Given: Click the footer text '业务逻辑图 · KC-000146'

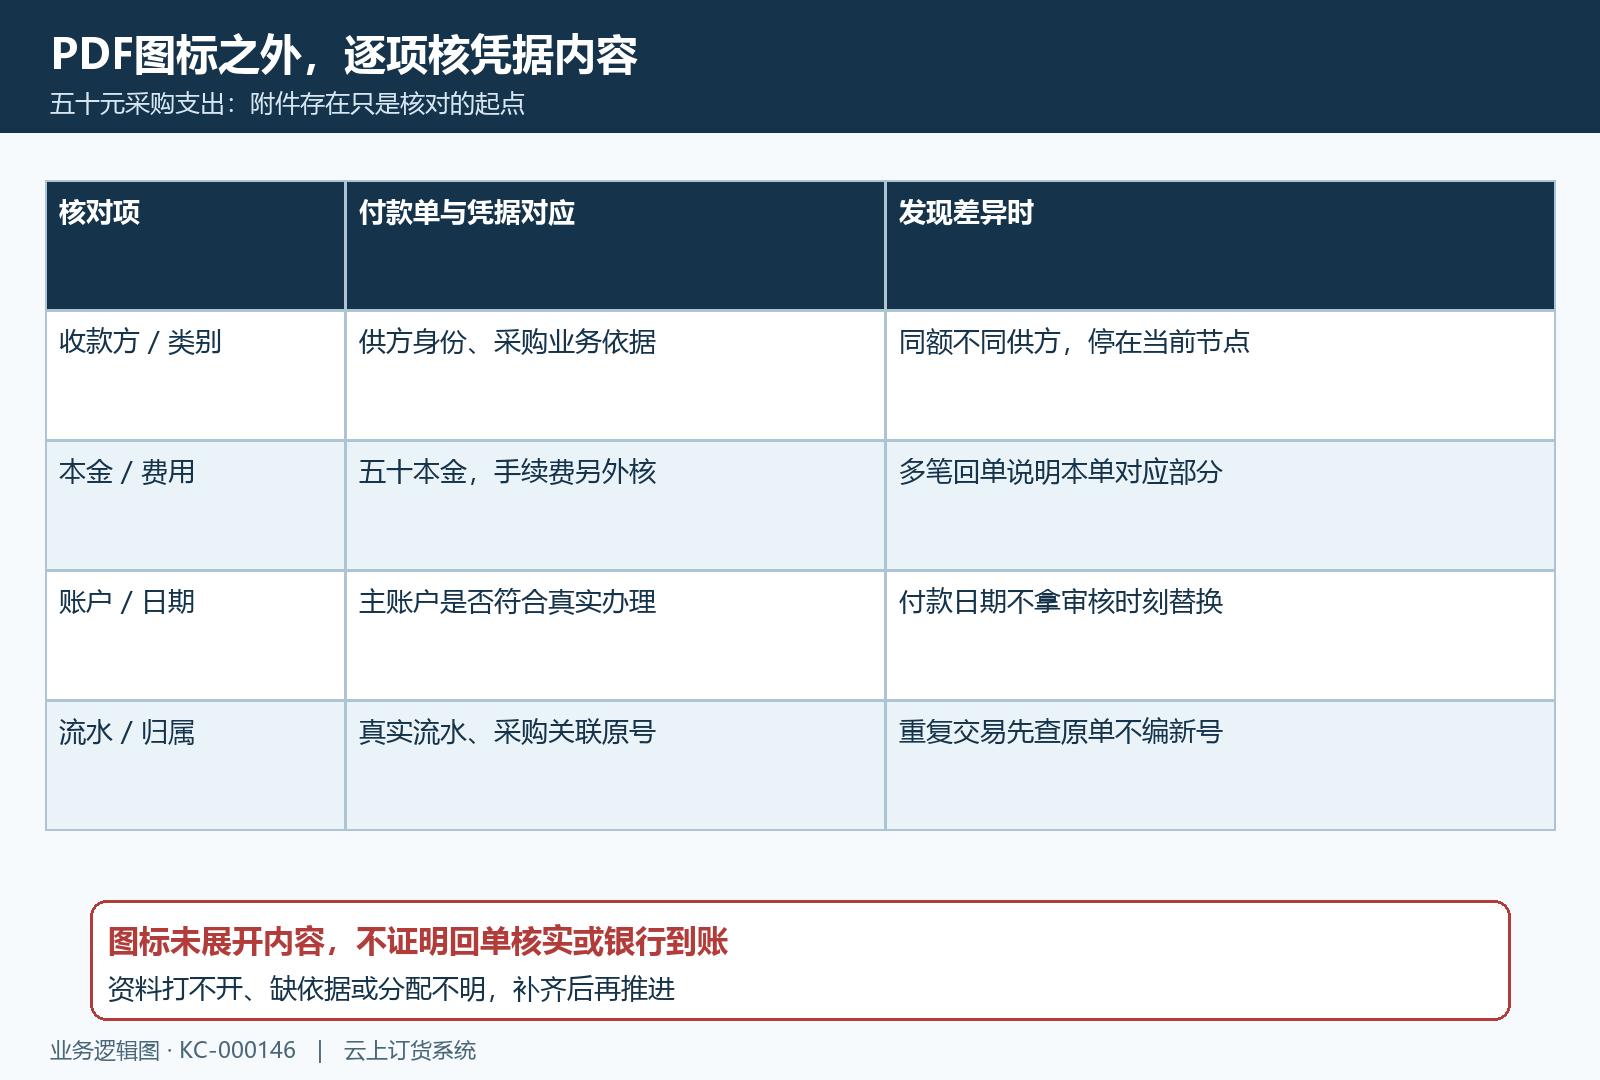Looking at the screenshot, I should pos(173,1051).
